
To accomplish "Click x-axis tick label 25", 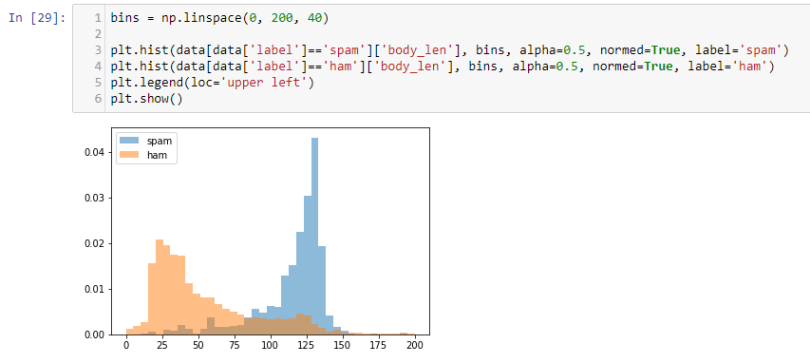I will [x=163, y=346].
